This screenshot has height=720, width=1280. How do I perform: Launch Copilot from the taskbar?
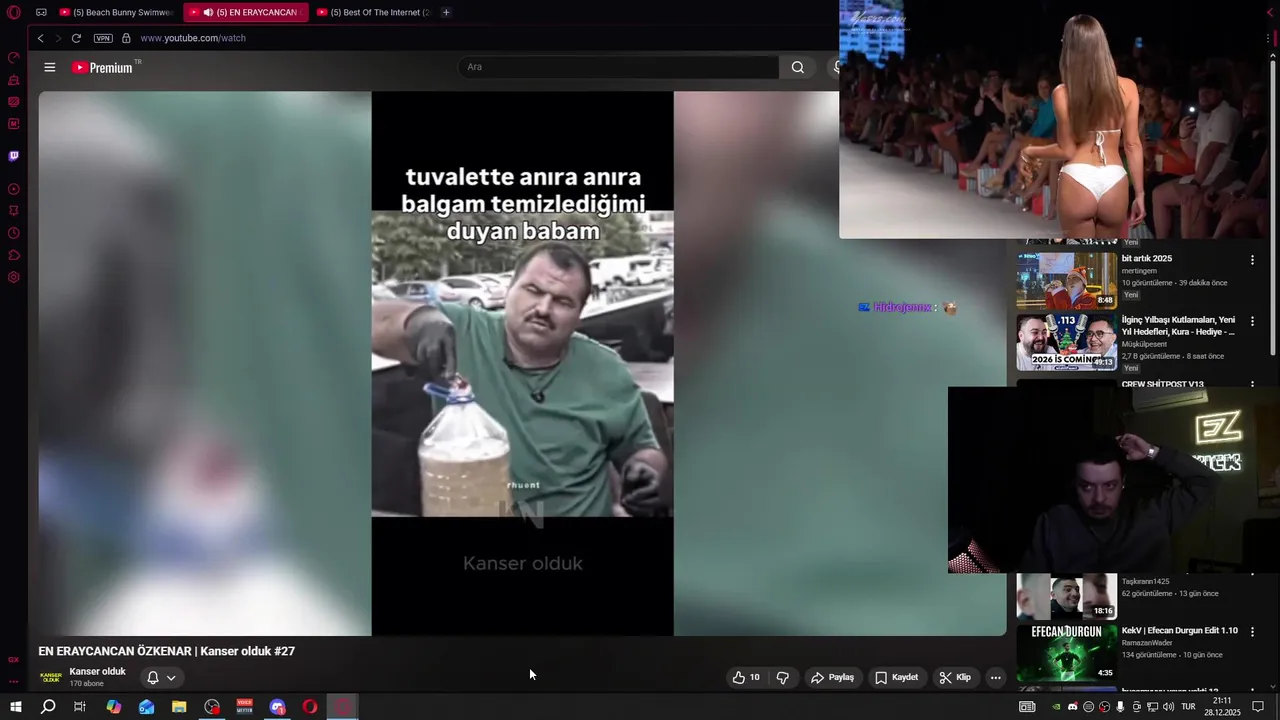113,707
